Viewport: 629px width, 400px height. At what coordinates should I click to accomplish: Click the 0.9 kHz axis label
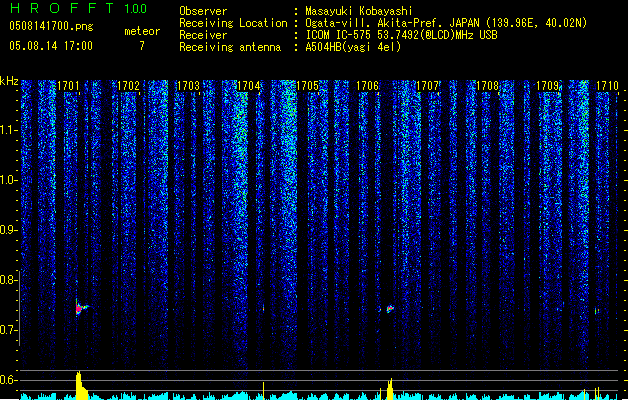click(8, 230)
